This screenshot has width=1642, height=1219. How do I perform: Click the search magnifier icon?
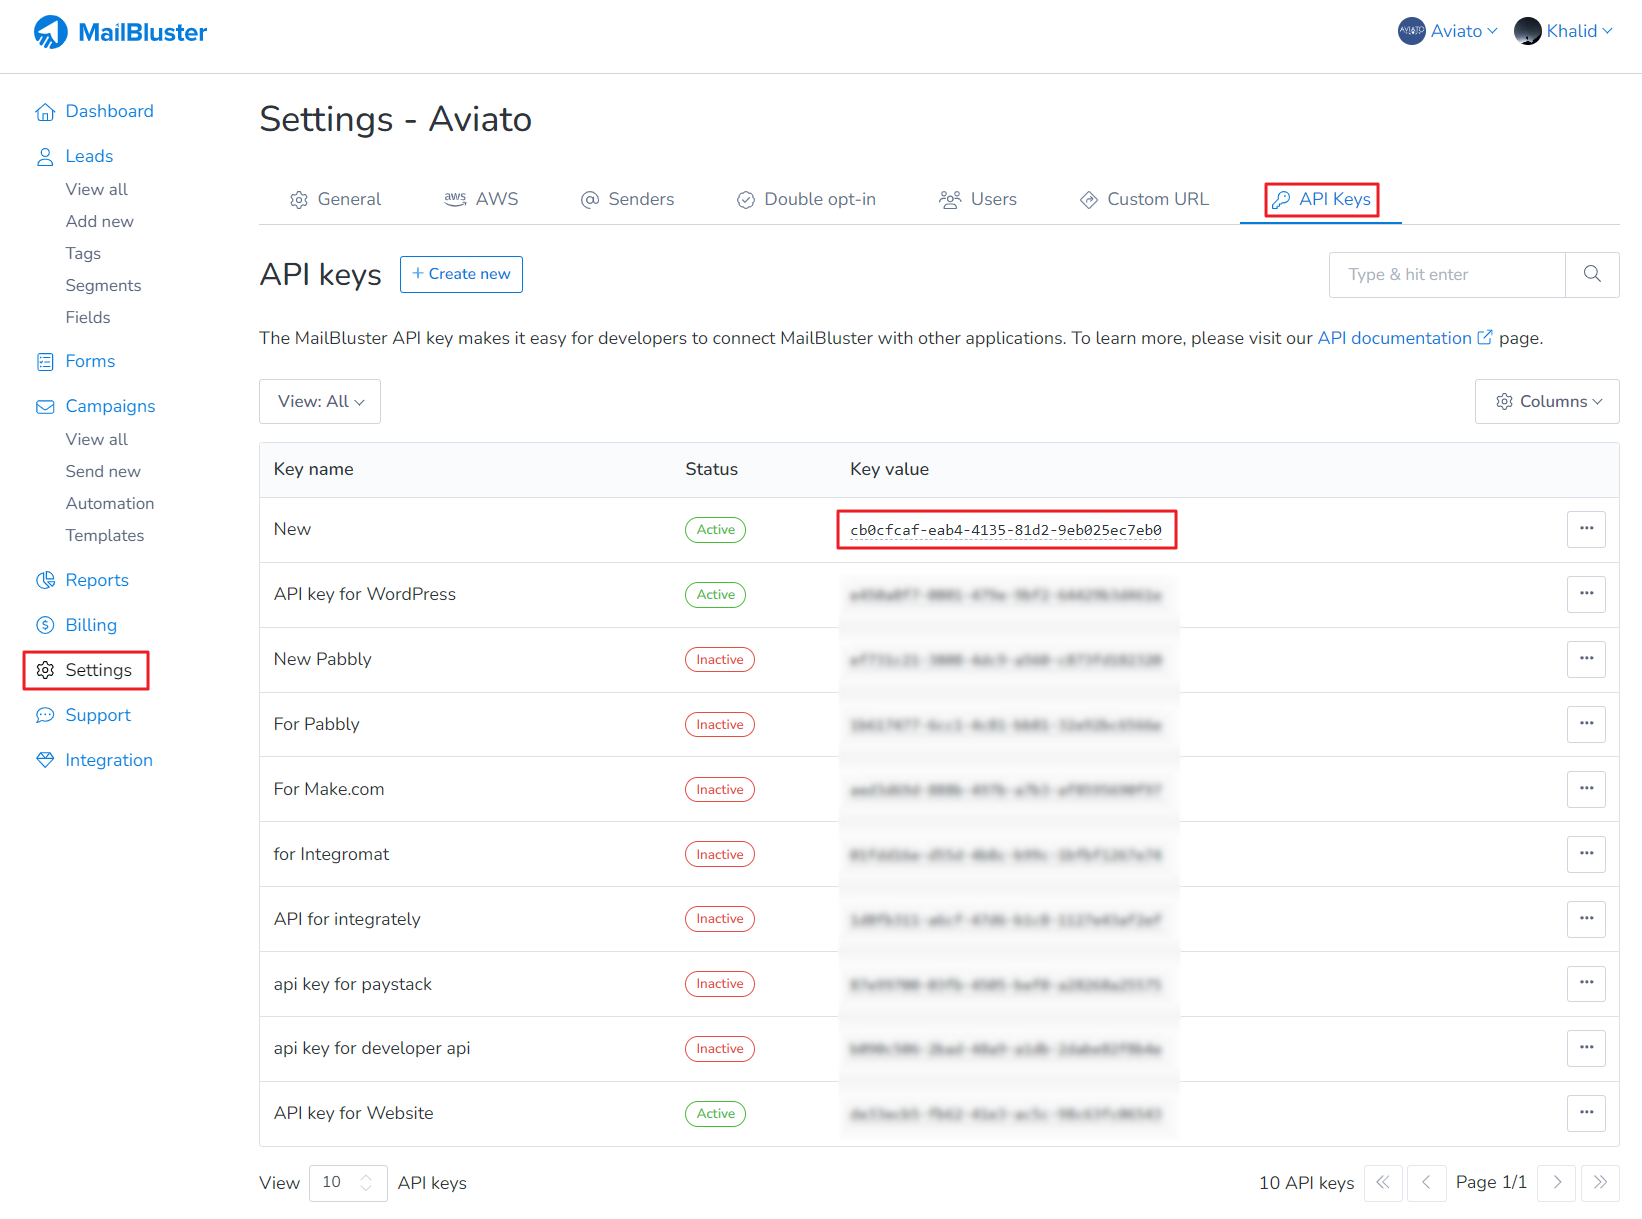coord(1592,274)
